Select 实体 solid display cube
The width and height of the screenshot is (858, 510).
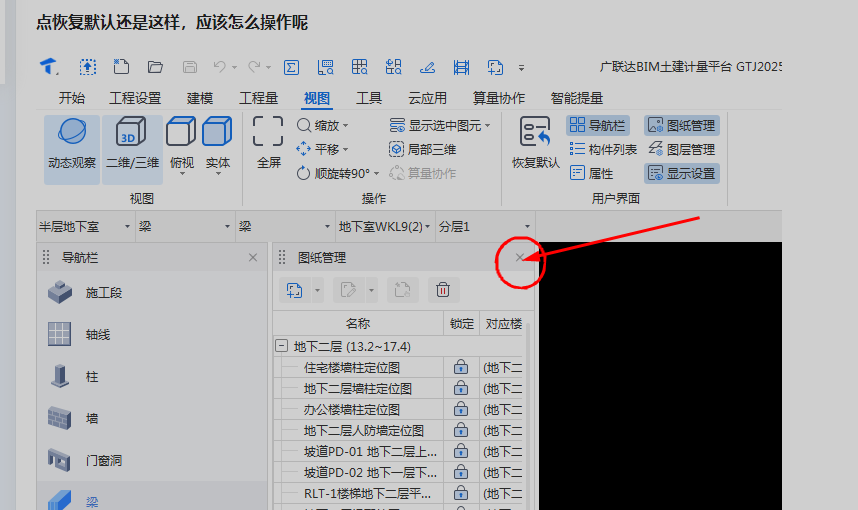(x=218, y=144)
